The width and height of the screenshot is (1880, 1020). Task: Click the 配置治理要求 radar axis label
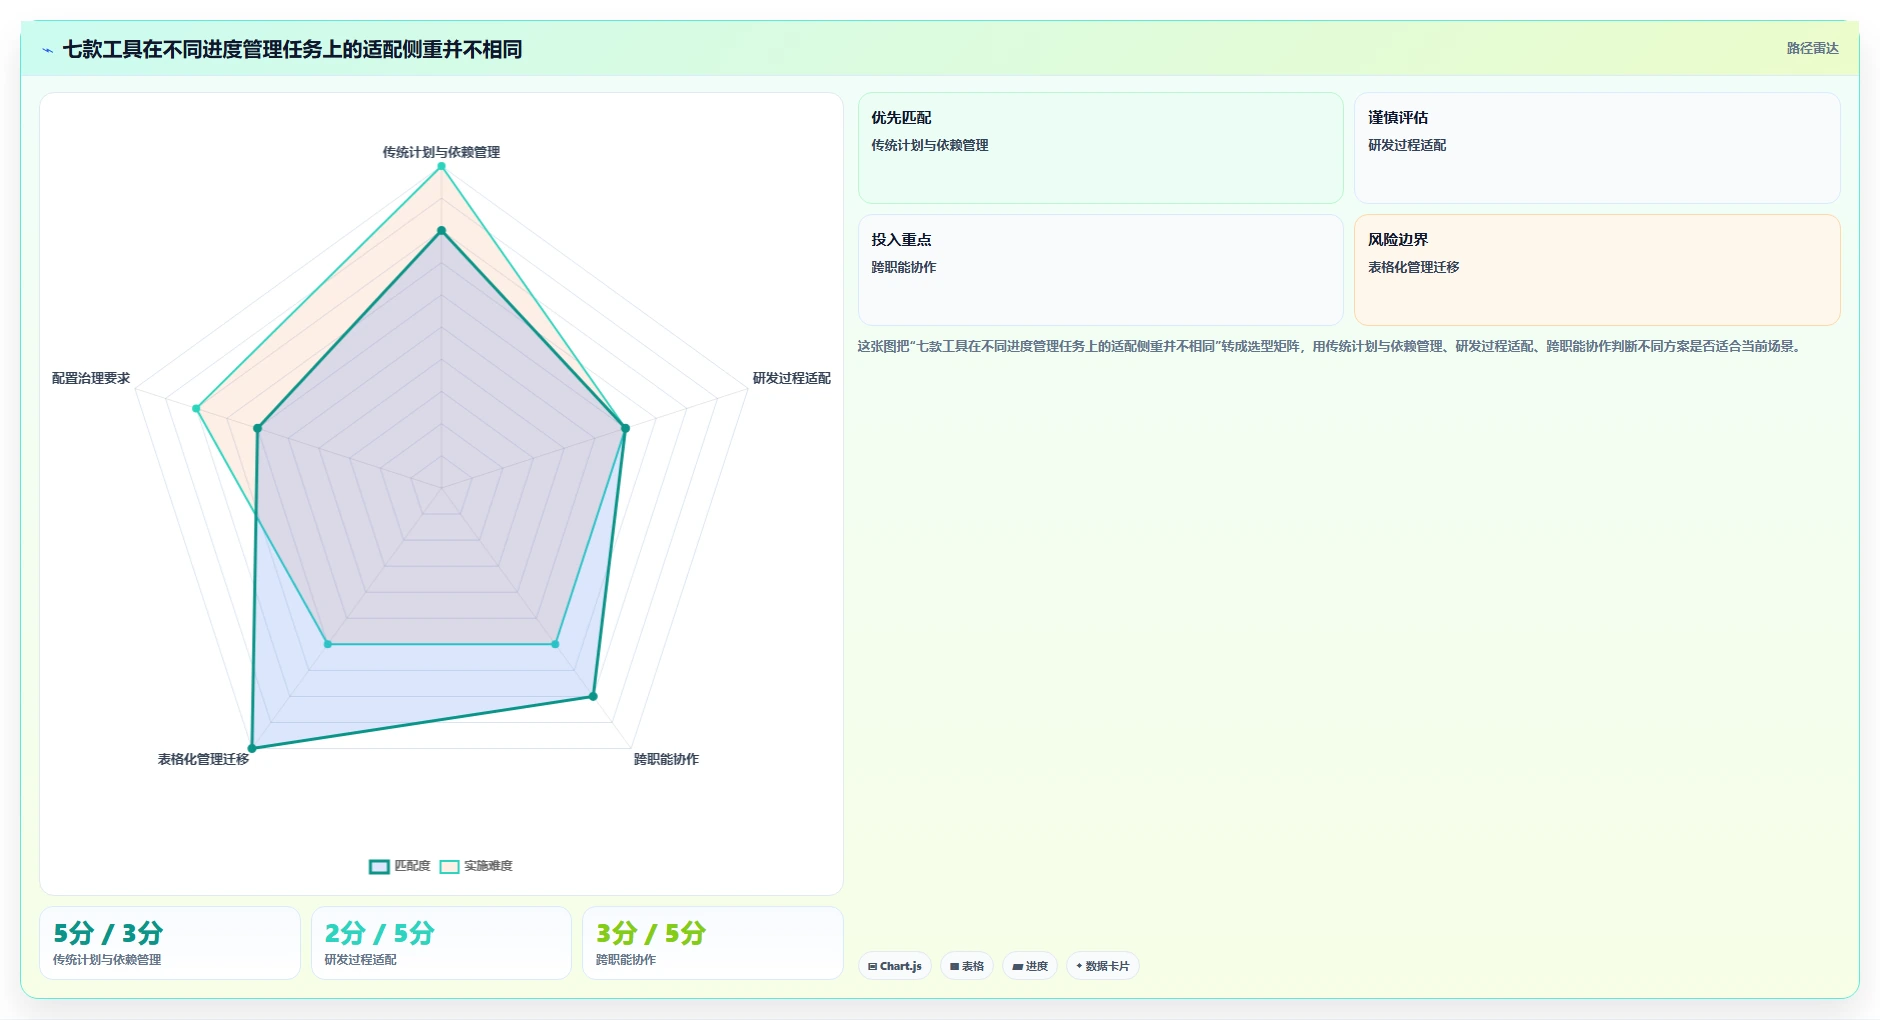click(x=91, y=378)
